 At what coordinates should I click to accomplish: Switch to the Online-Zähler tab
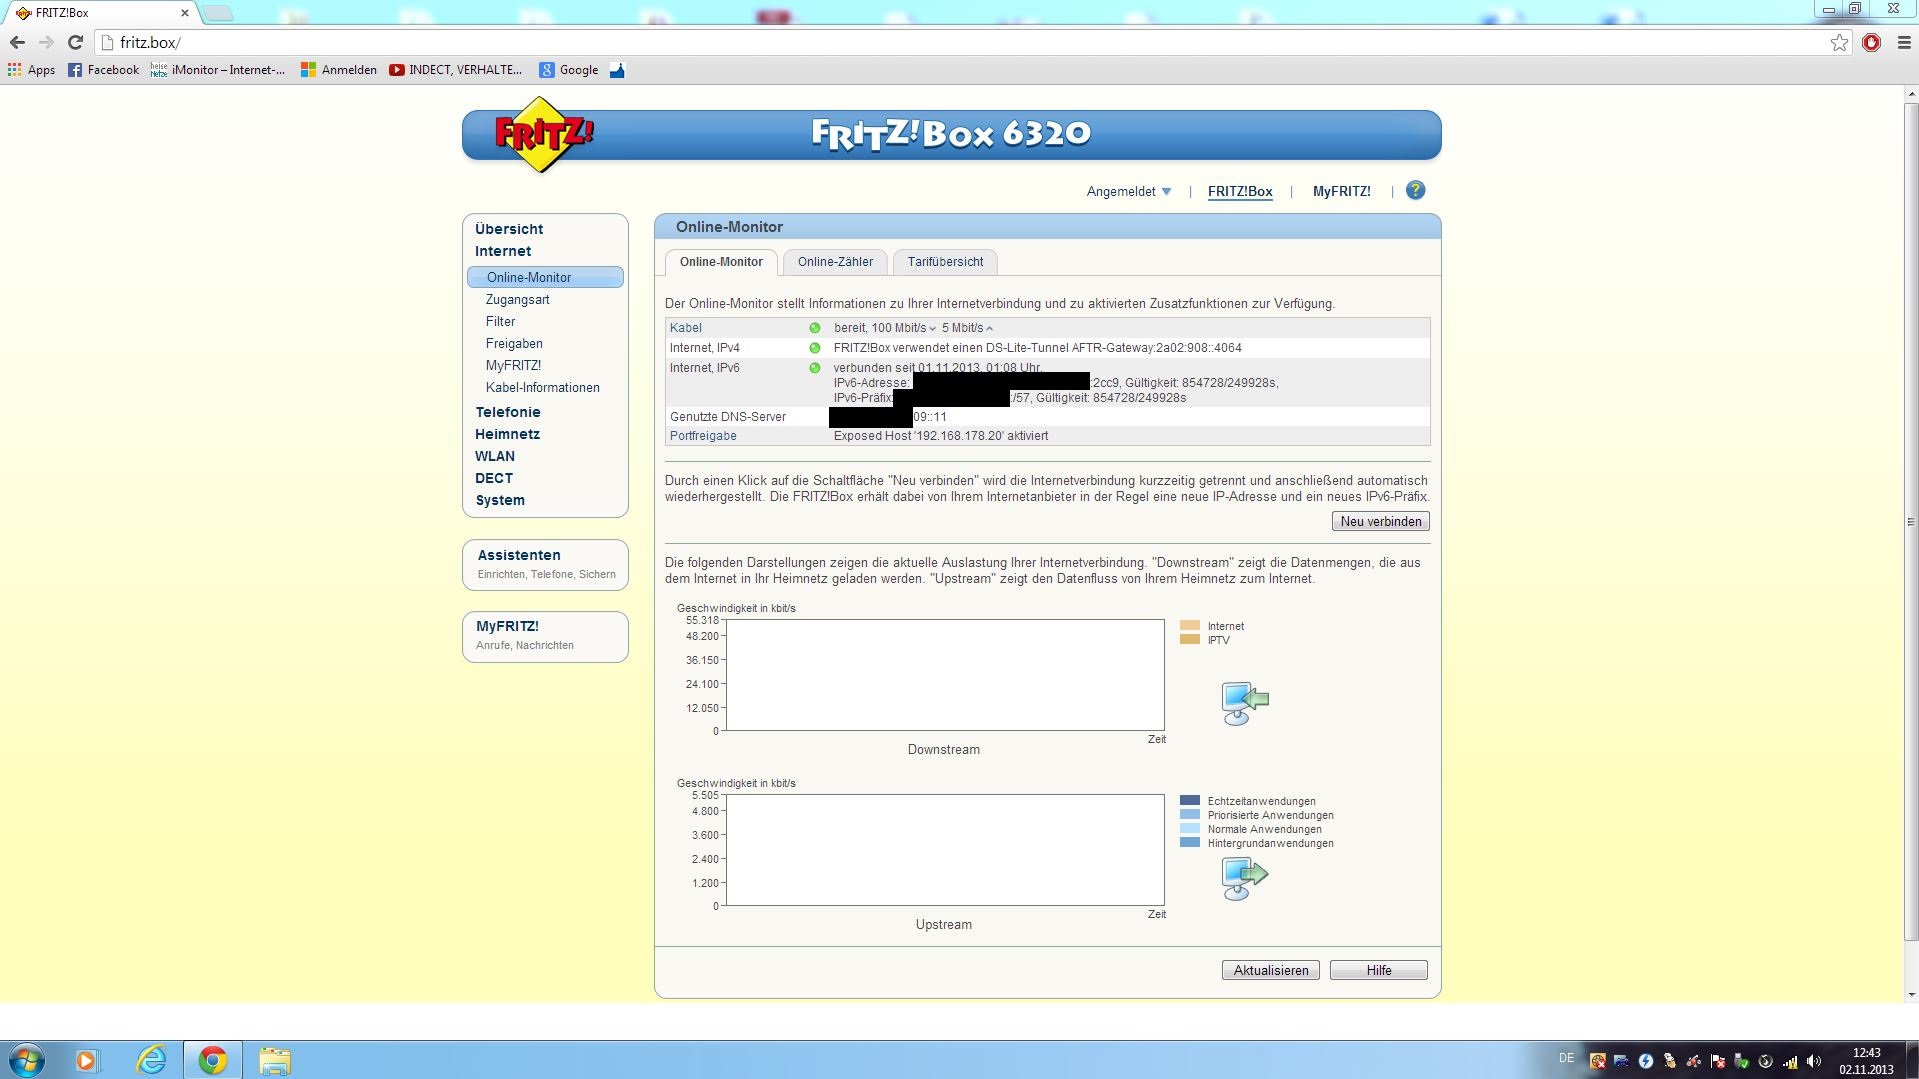[835, 262]
